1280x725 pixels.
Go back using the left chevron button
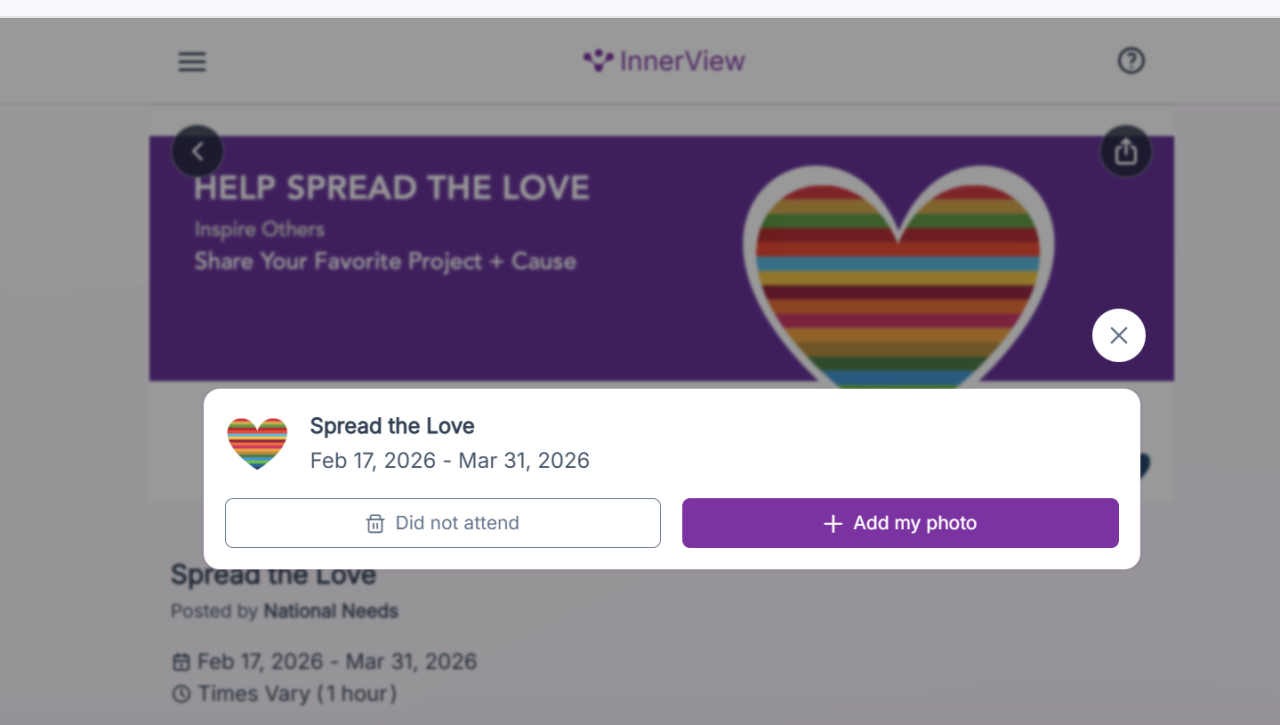click(x=197, y=151)
